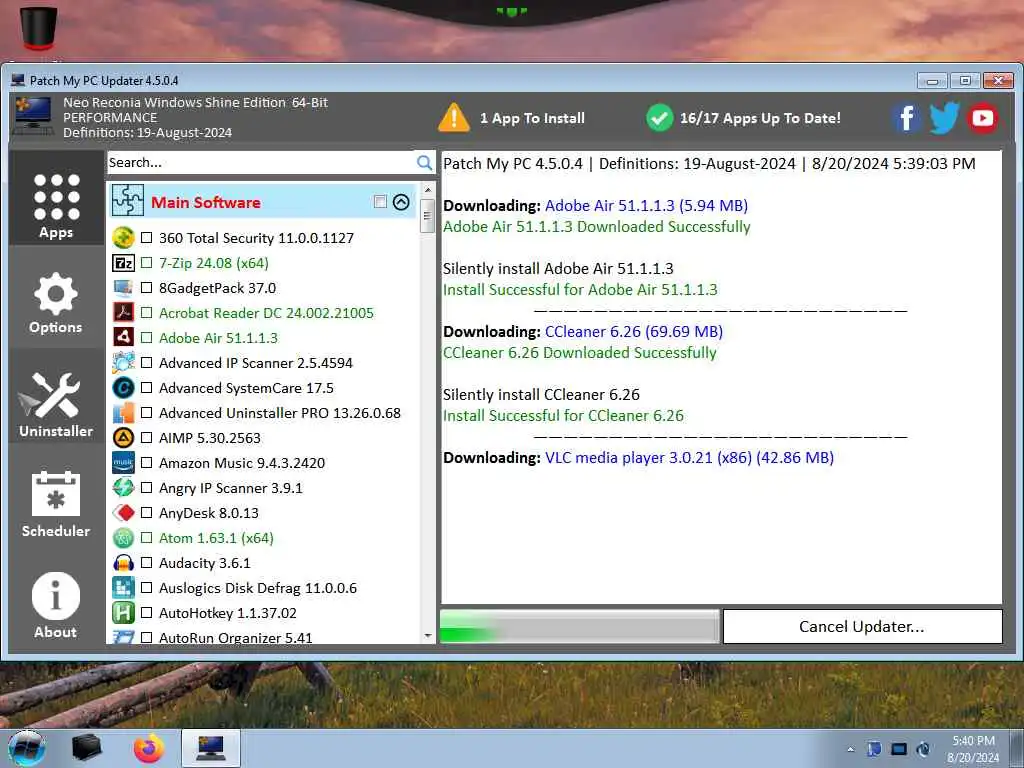Click the Adobe Air 51.1.1.3 download link
Screen dimensions: 1024x768
[646, 206]
